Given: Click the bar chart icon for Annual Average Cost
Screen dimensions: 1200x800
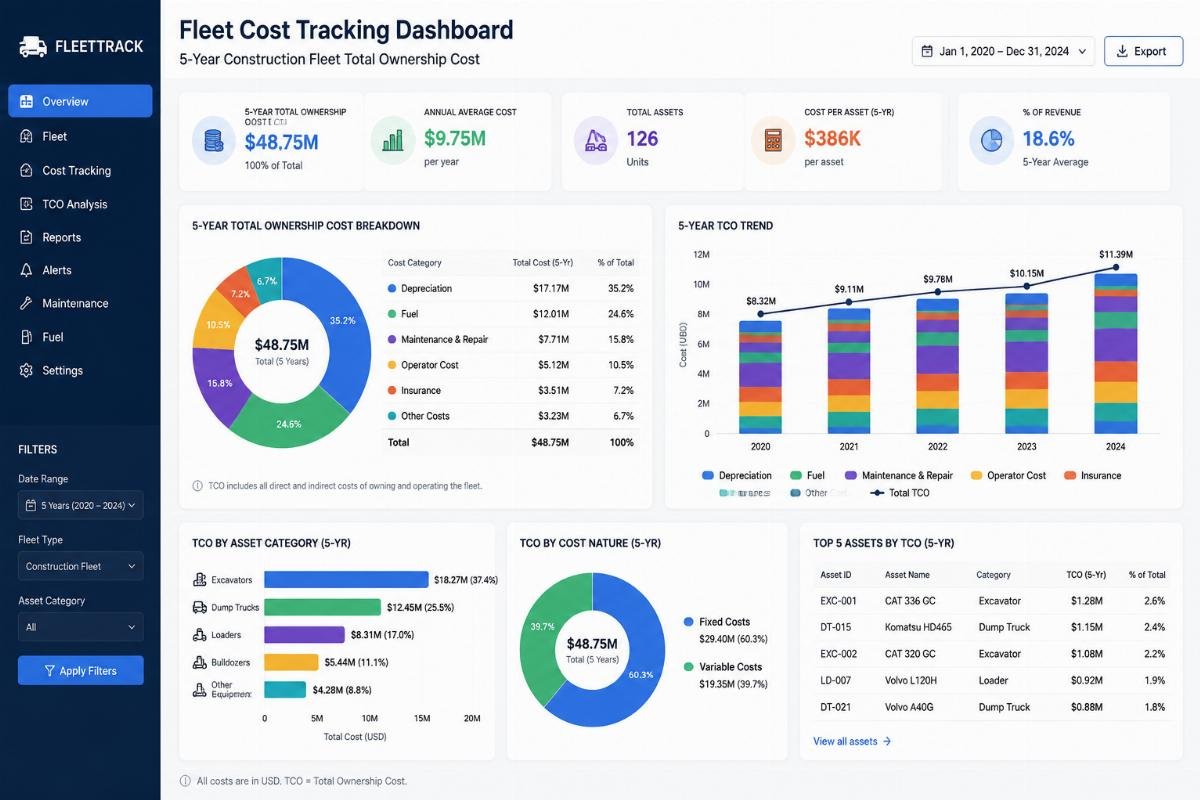Looking at the screenshot, I should coord(392,141).
